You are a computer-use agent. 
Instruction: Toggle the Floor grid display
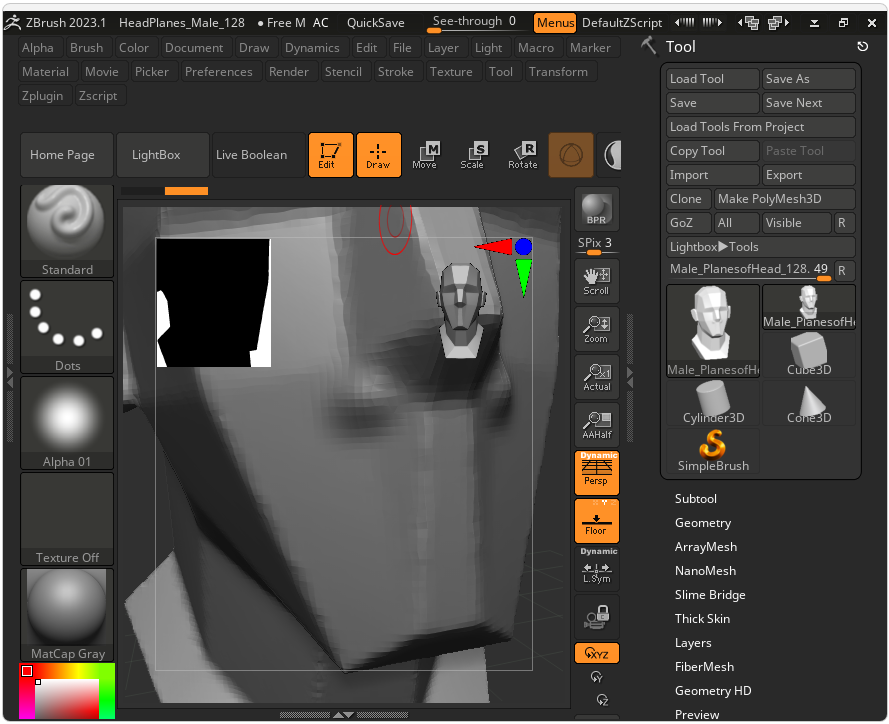[x=596, y=521]
